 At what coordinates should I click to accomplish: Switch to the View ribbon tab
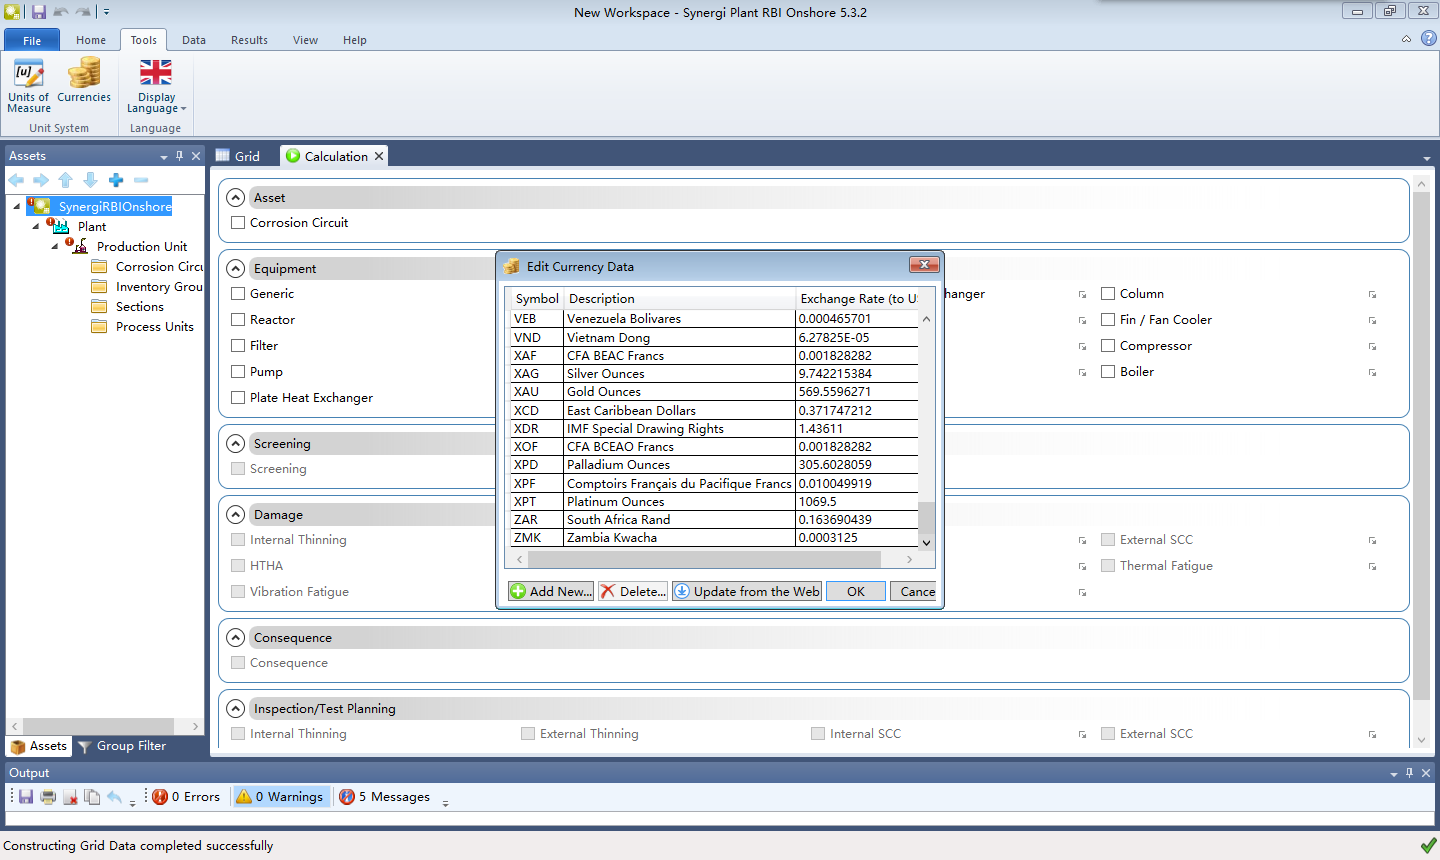click(305, 40)
